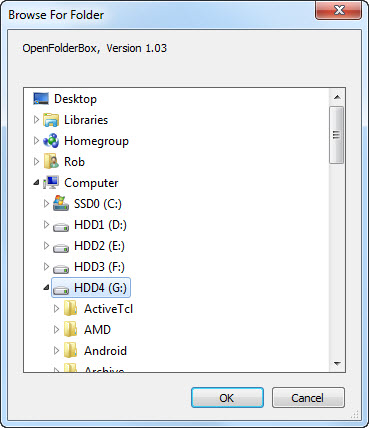Click the scrollbar up arrow

pyautogui.click(x=337, y=97)
